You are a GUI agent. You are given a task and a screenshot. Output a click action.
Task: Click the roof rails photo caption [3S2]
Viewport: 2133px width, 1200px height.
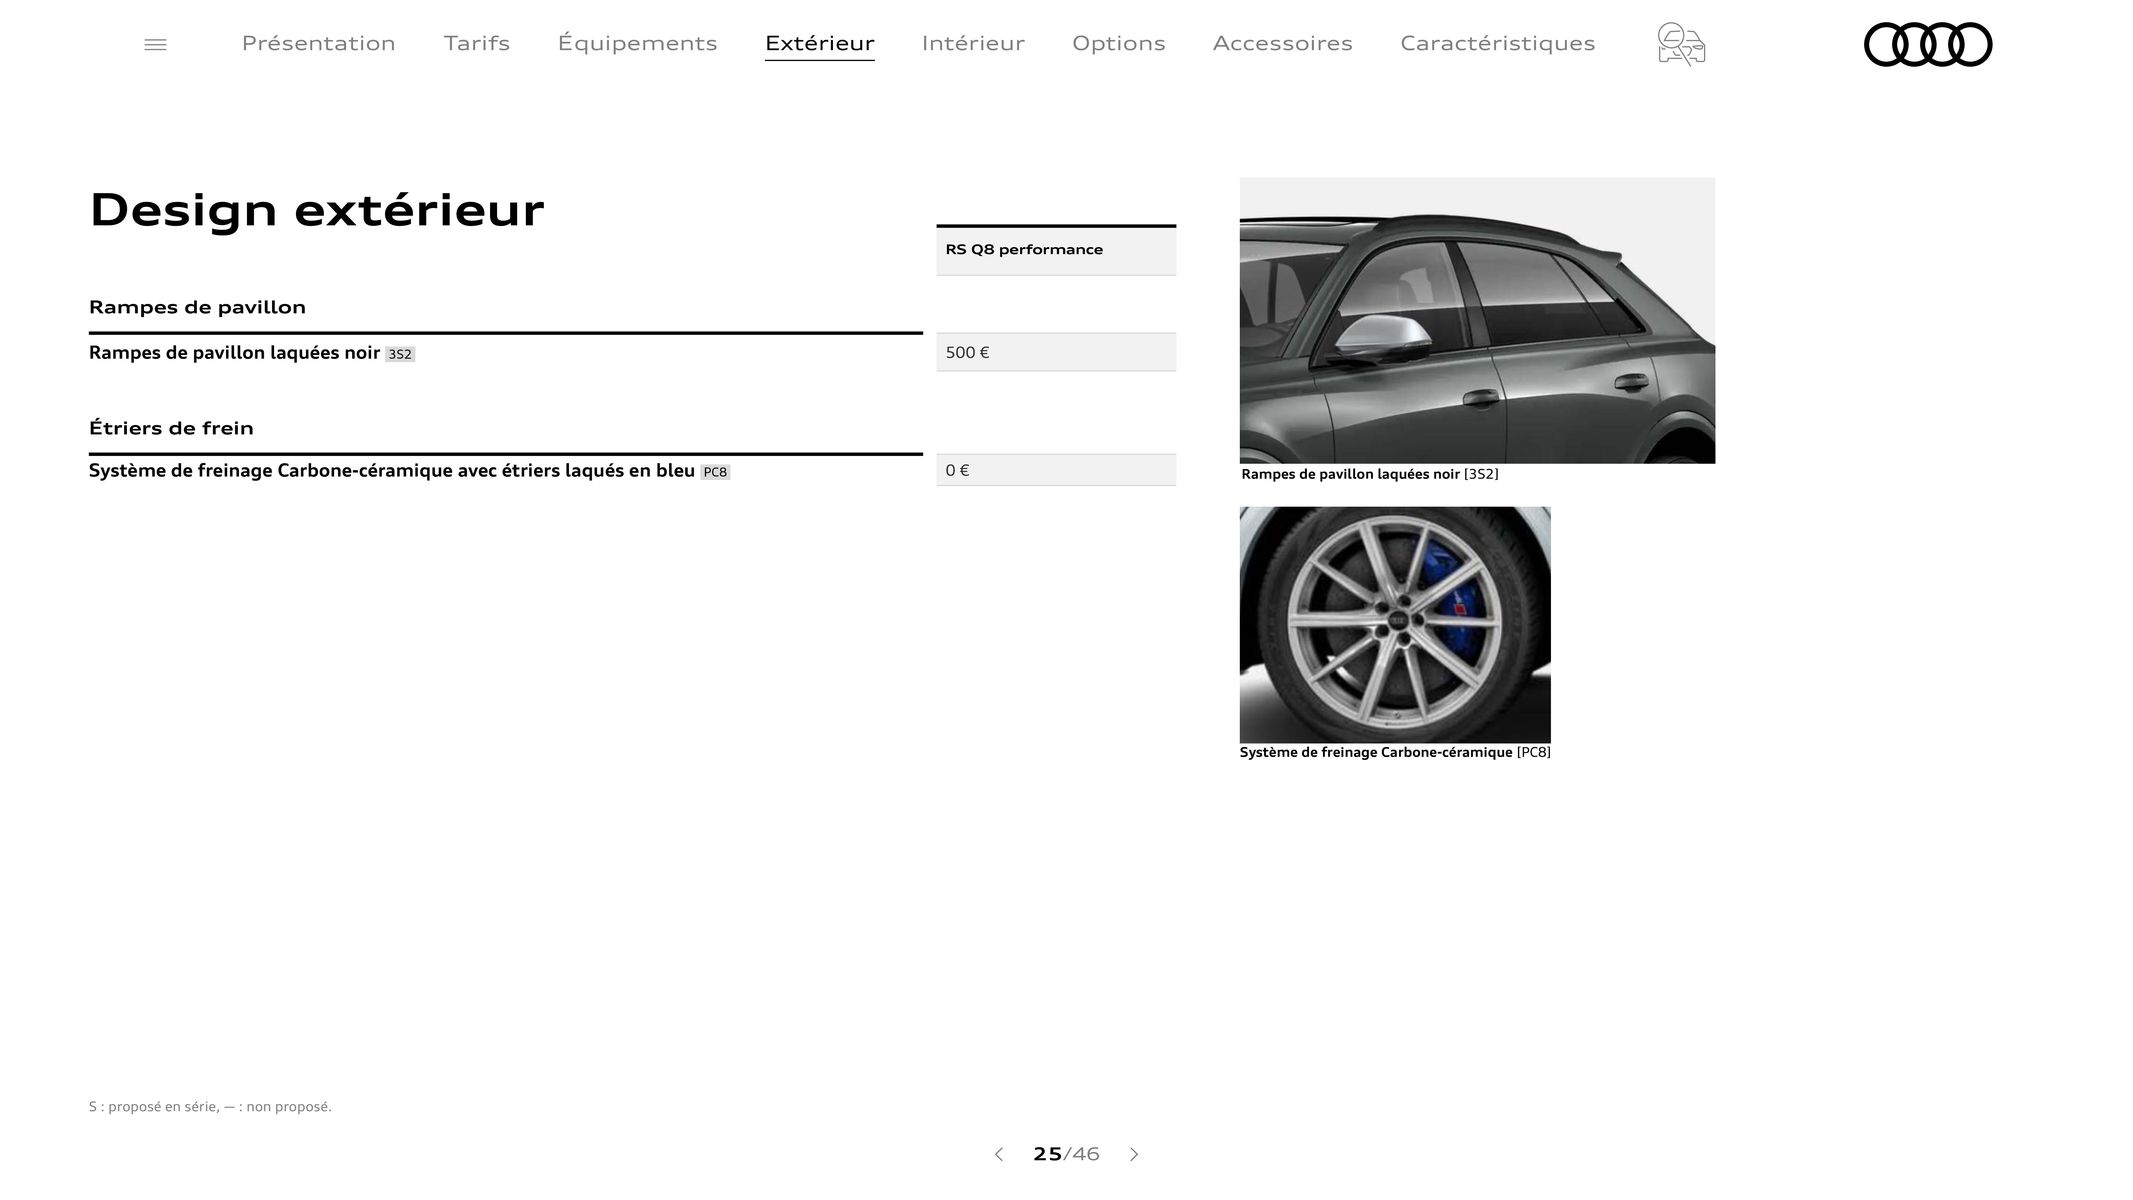(1369, 474)
